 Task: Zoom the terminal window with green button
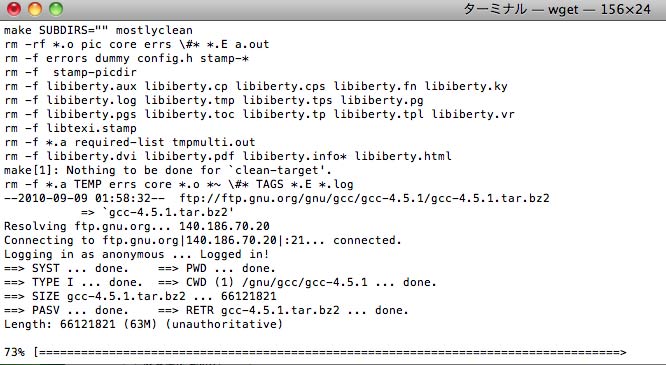(56, 8)
